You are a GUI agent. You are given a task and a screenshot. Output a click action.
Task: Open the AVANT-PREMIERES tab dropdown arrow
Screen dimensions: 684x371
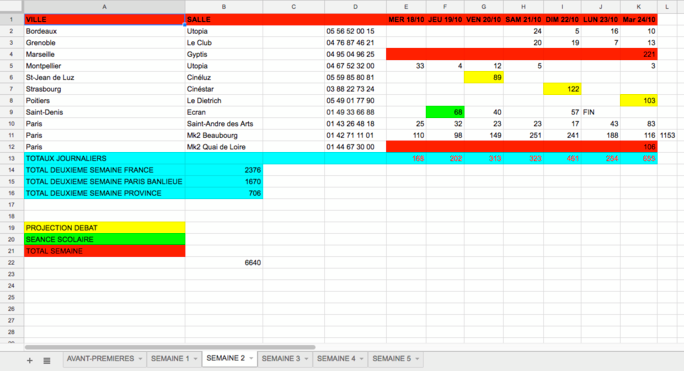tap(140, 359)
